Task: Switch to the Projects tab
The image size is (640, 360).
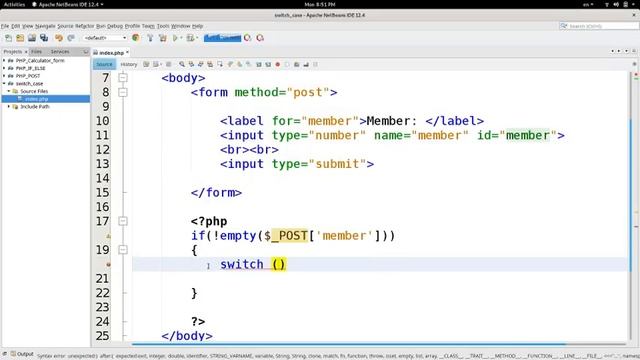Action: pos(13,52)
